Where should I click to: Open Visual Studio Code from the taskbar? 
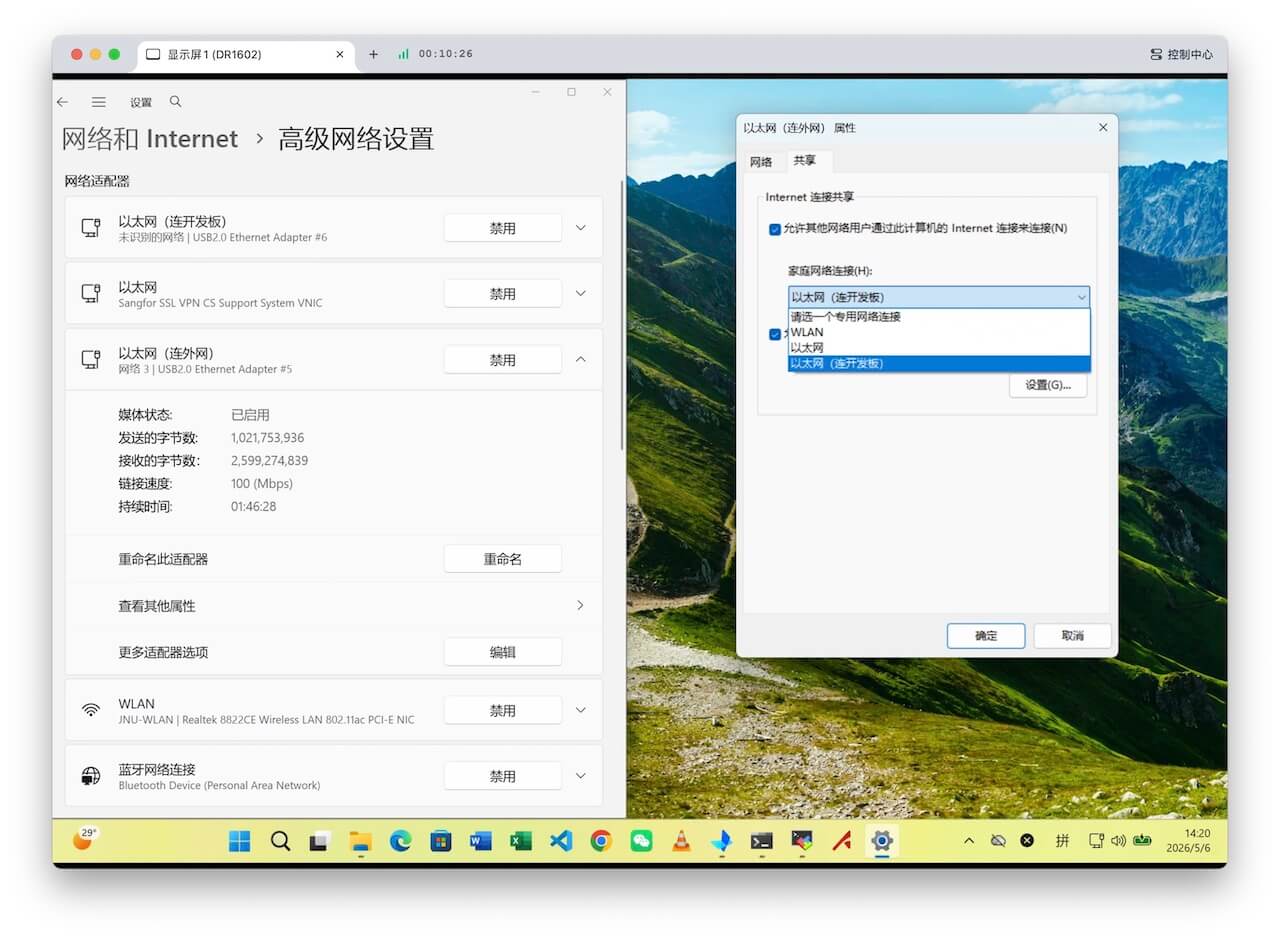coord(561,841)
